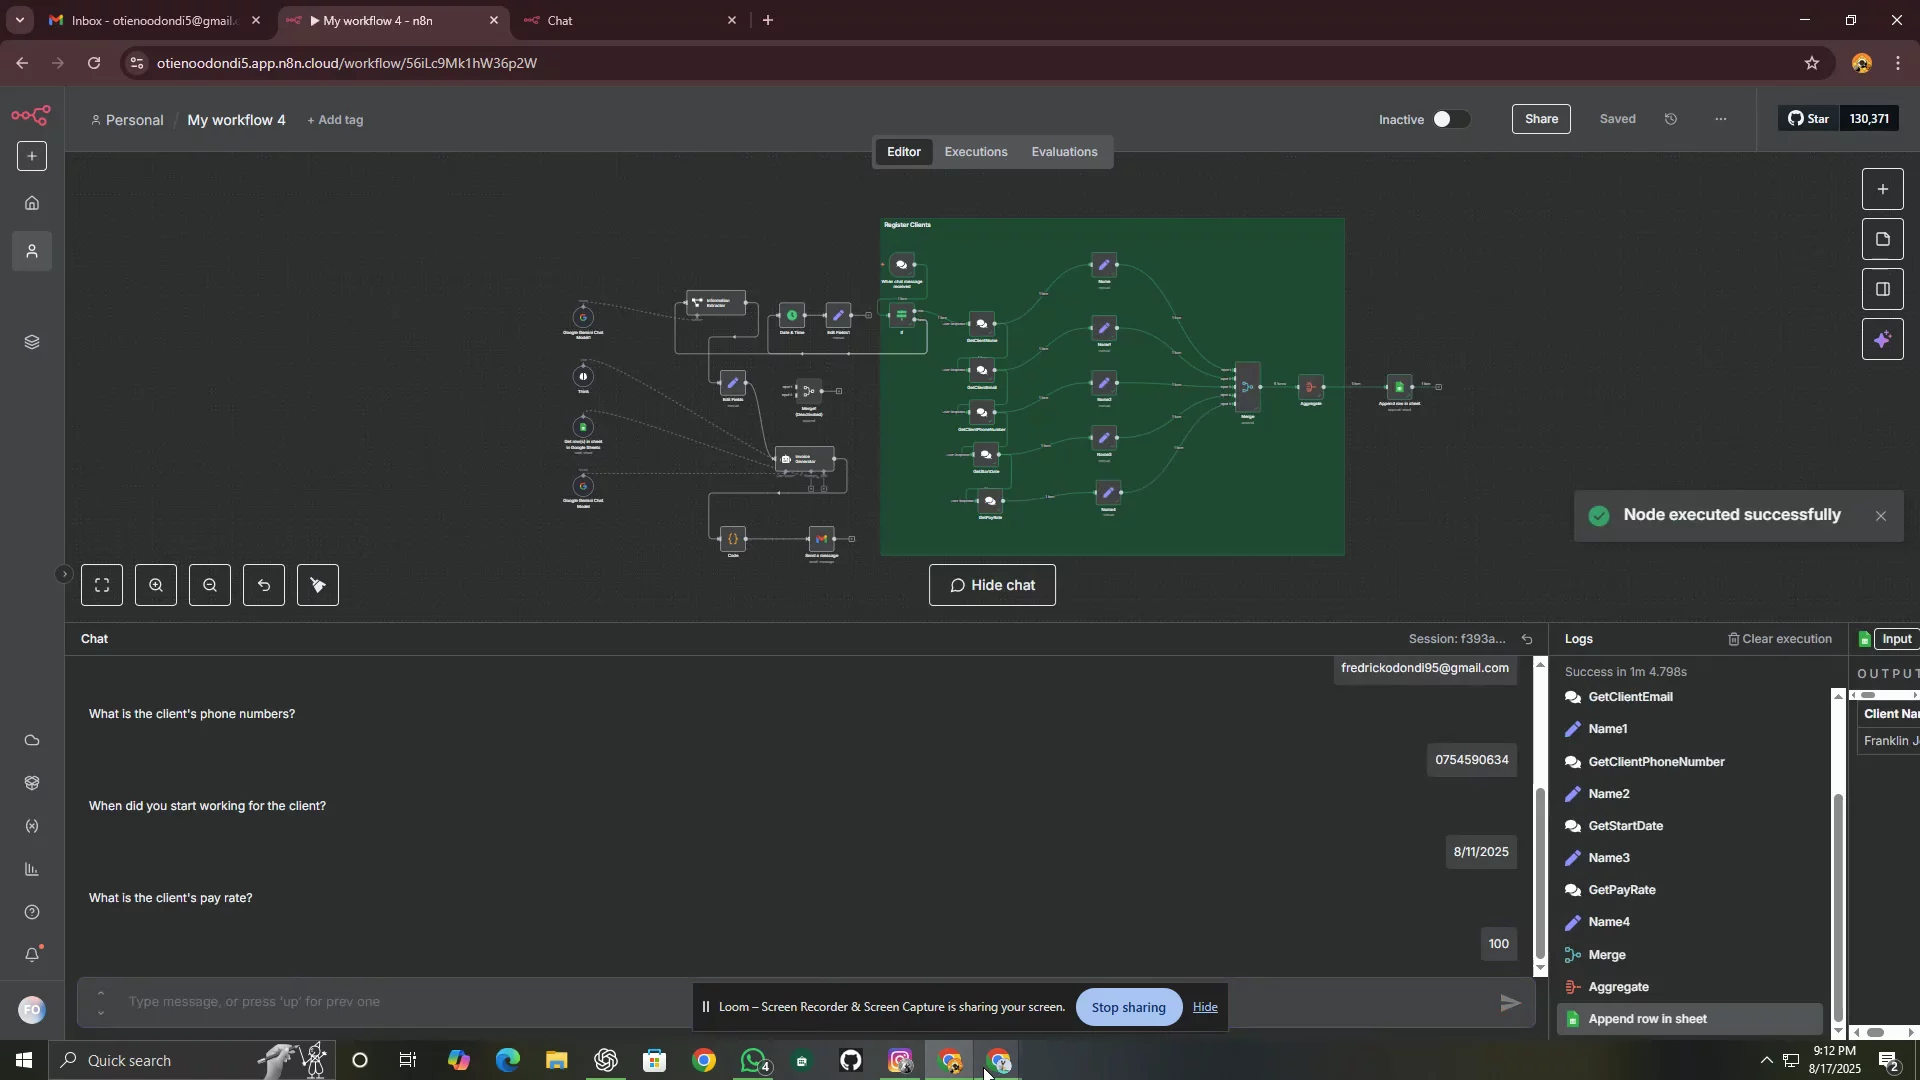This screenshot has height=1080, width=1920.
Task: Click the add node plus icon on right edge
Action: tap(1884, 188)
